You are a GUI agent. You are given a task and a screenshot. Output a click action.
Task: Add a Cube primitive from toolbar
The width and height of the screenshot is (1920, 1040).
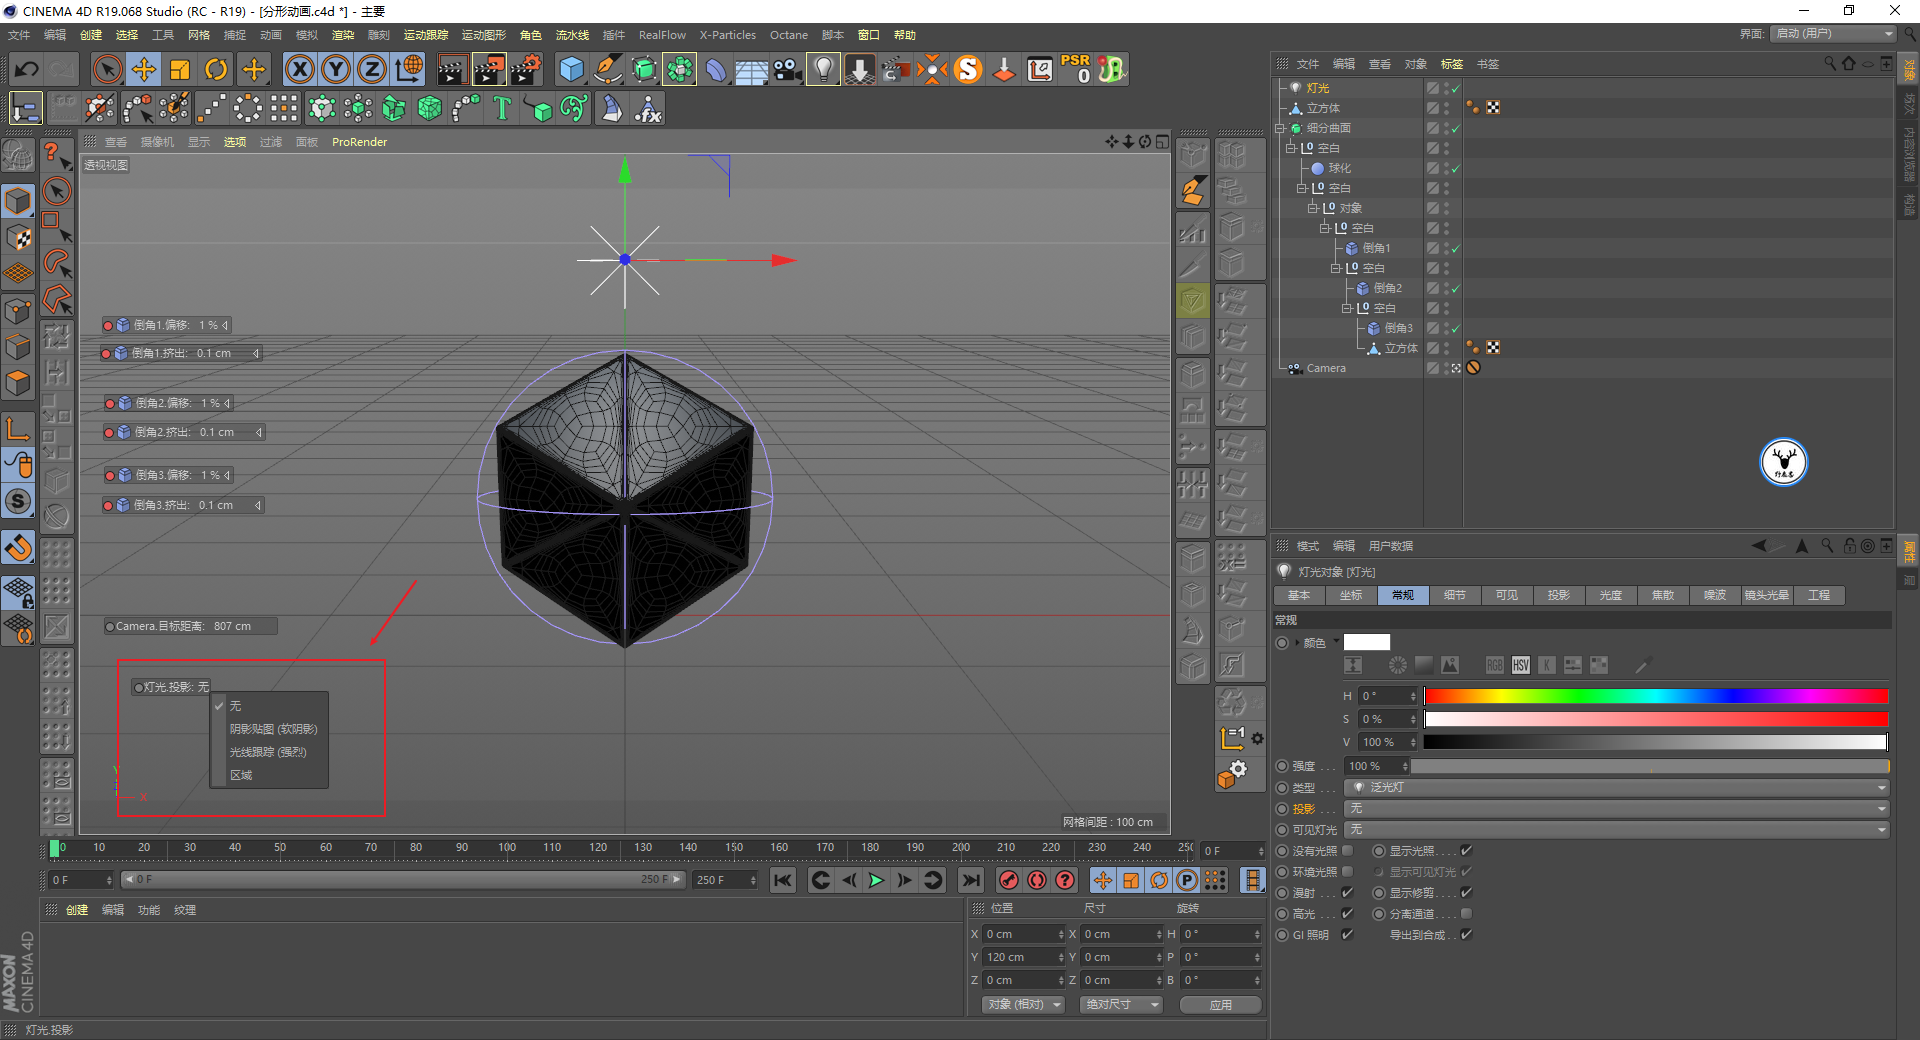571,69
